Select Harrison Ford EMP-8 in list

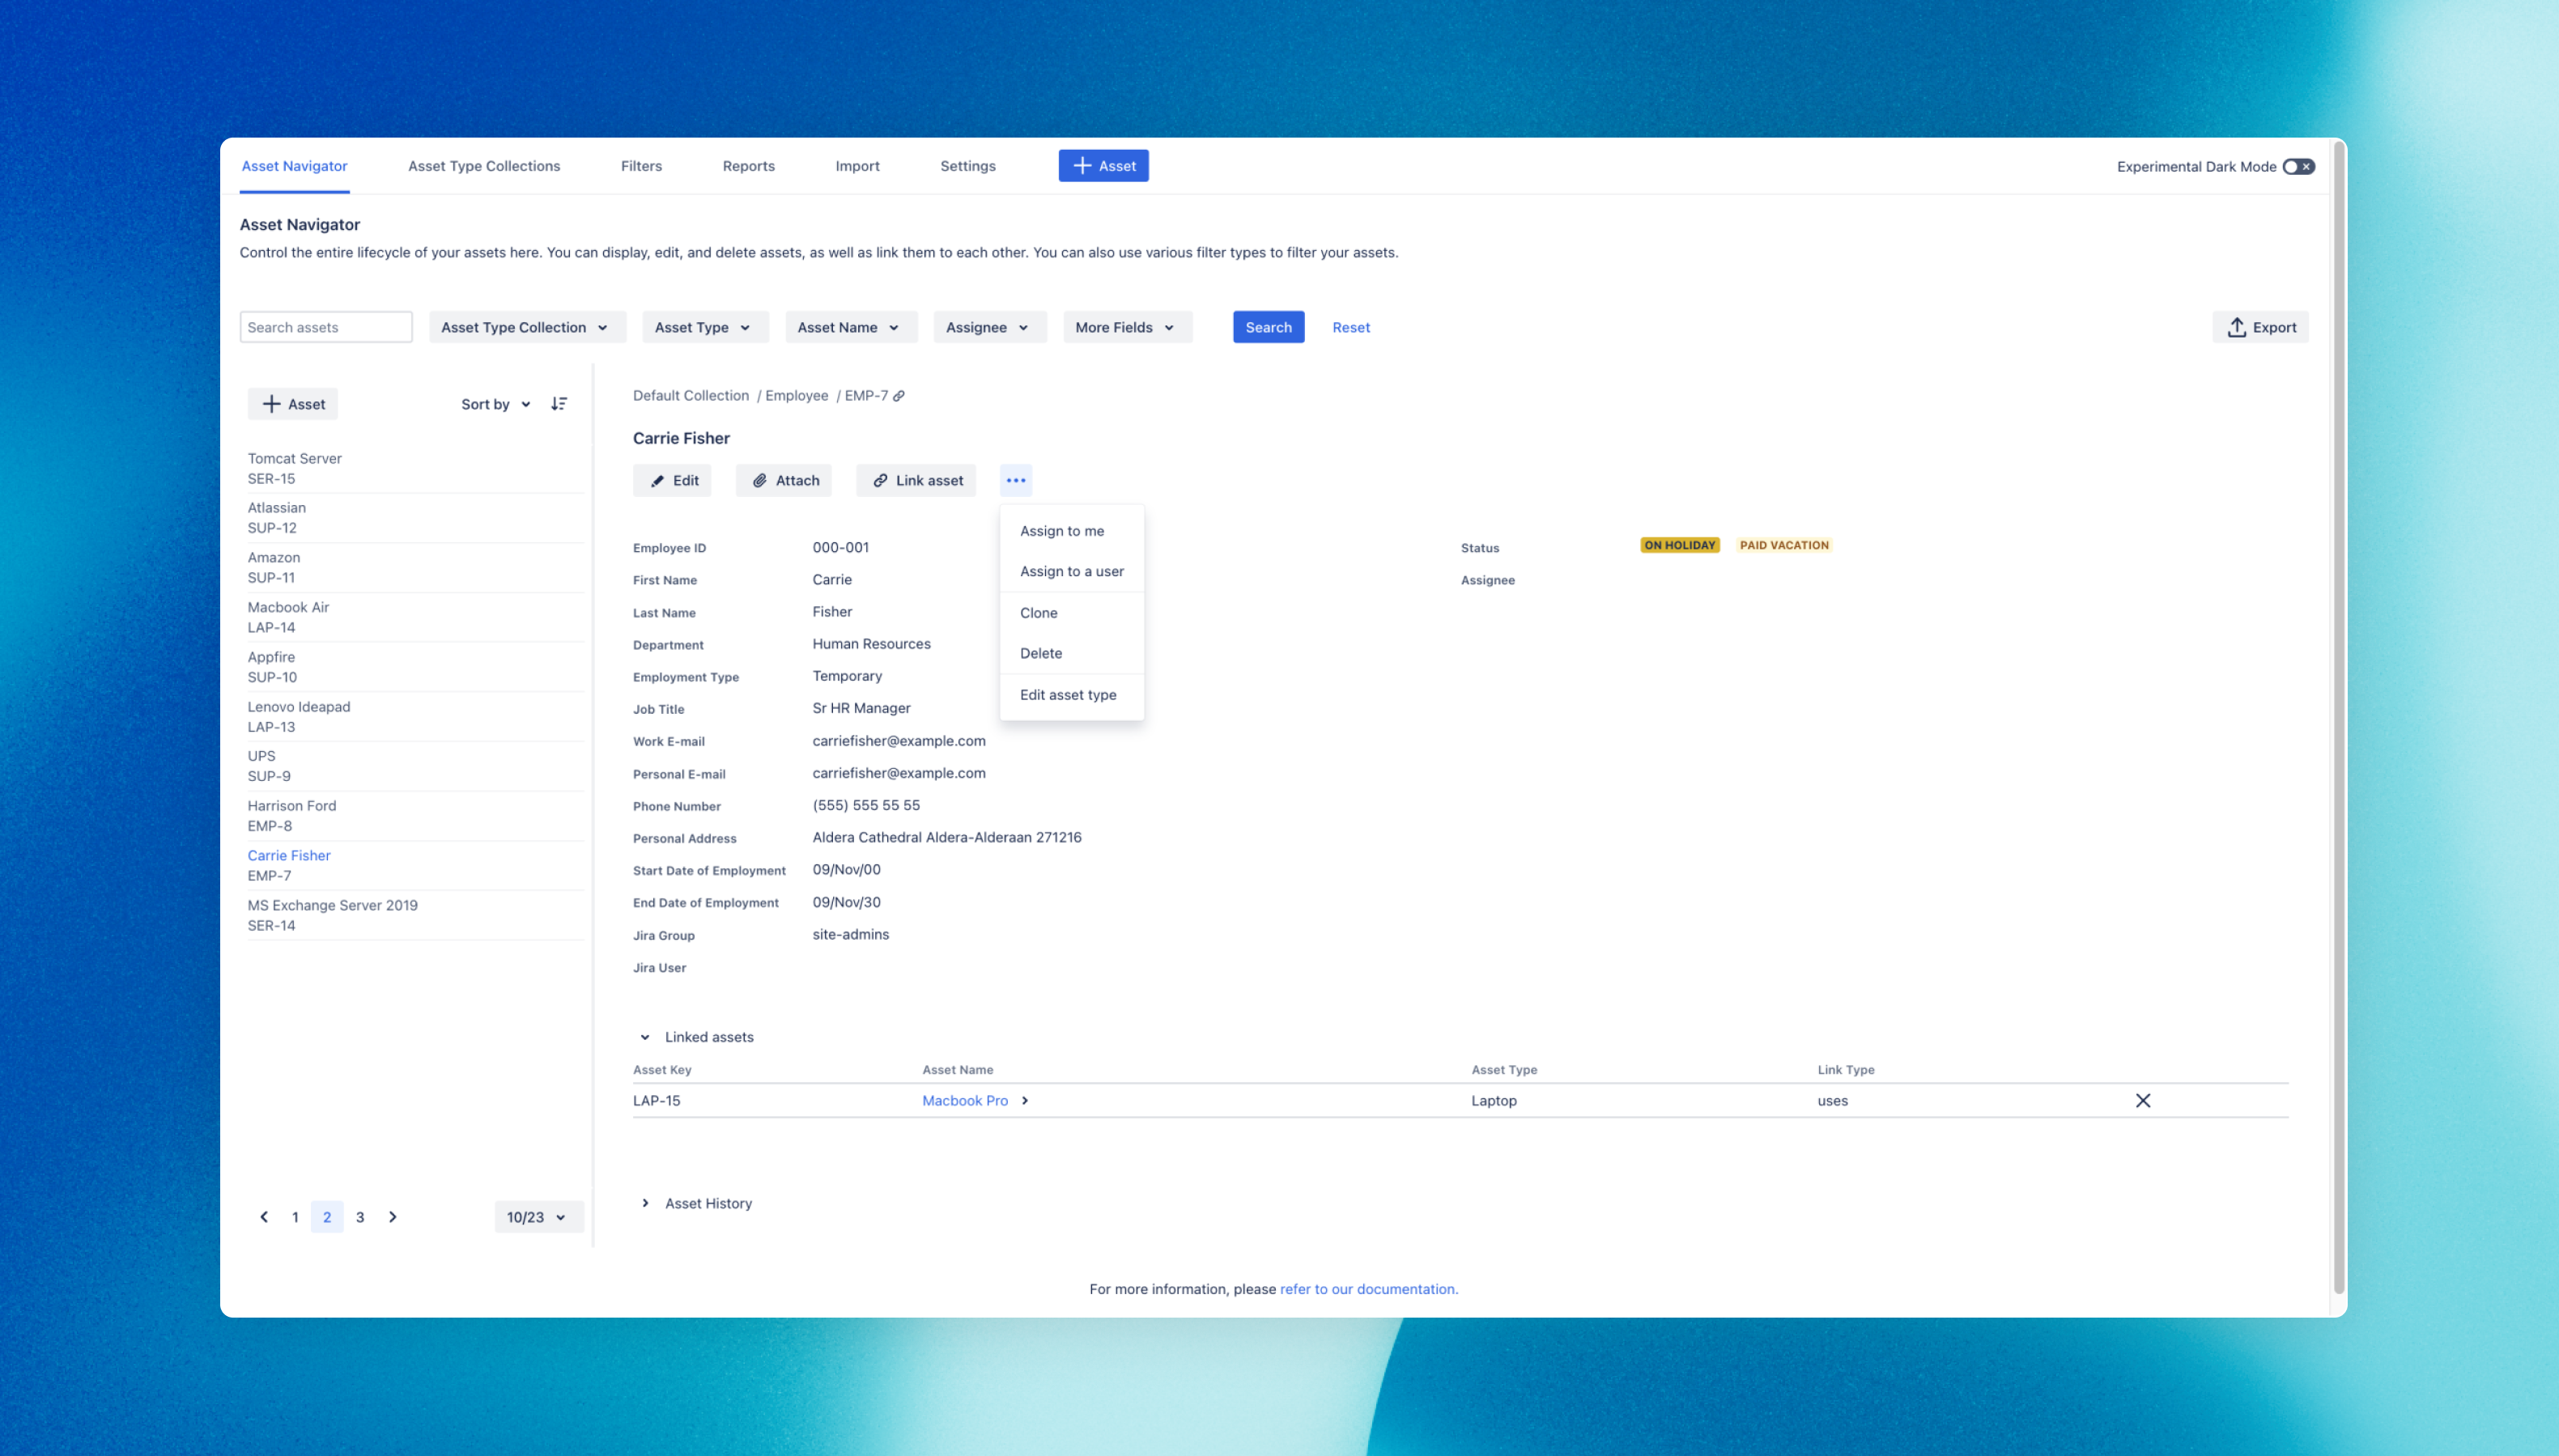(292, 815)
